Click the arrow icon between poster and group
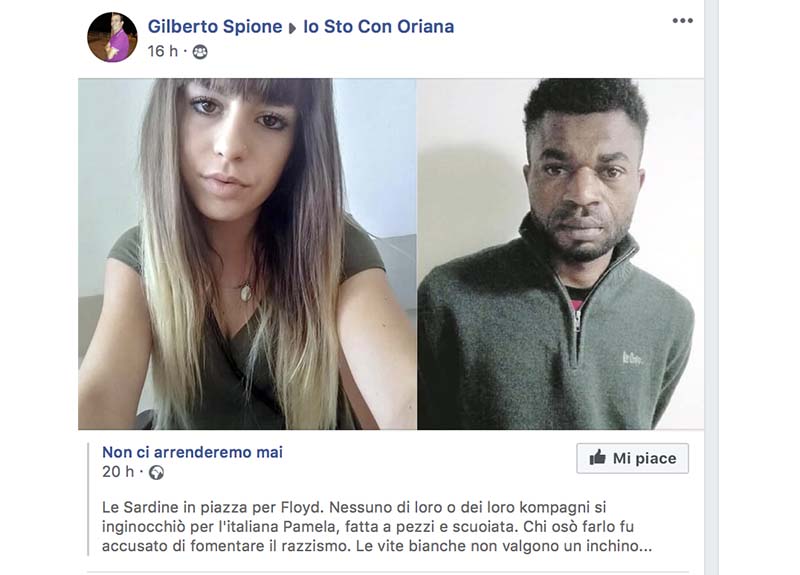The height and width of the screenshot is (575, 800). (x=292, y=28)
